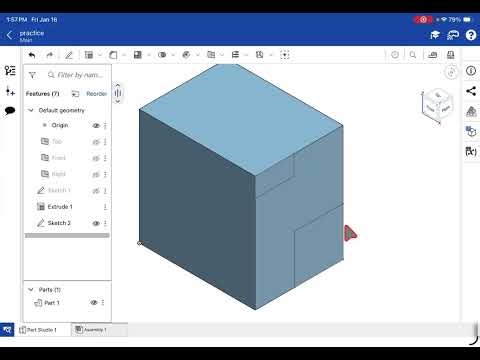Click the battery icon in status bar

click(x=467, y=20)
